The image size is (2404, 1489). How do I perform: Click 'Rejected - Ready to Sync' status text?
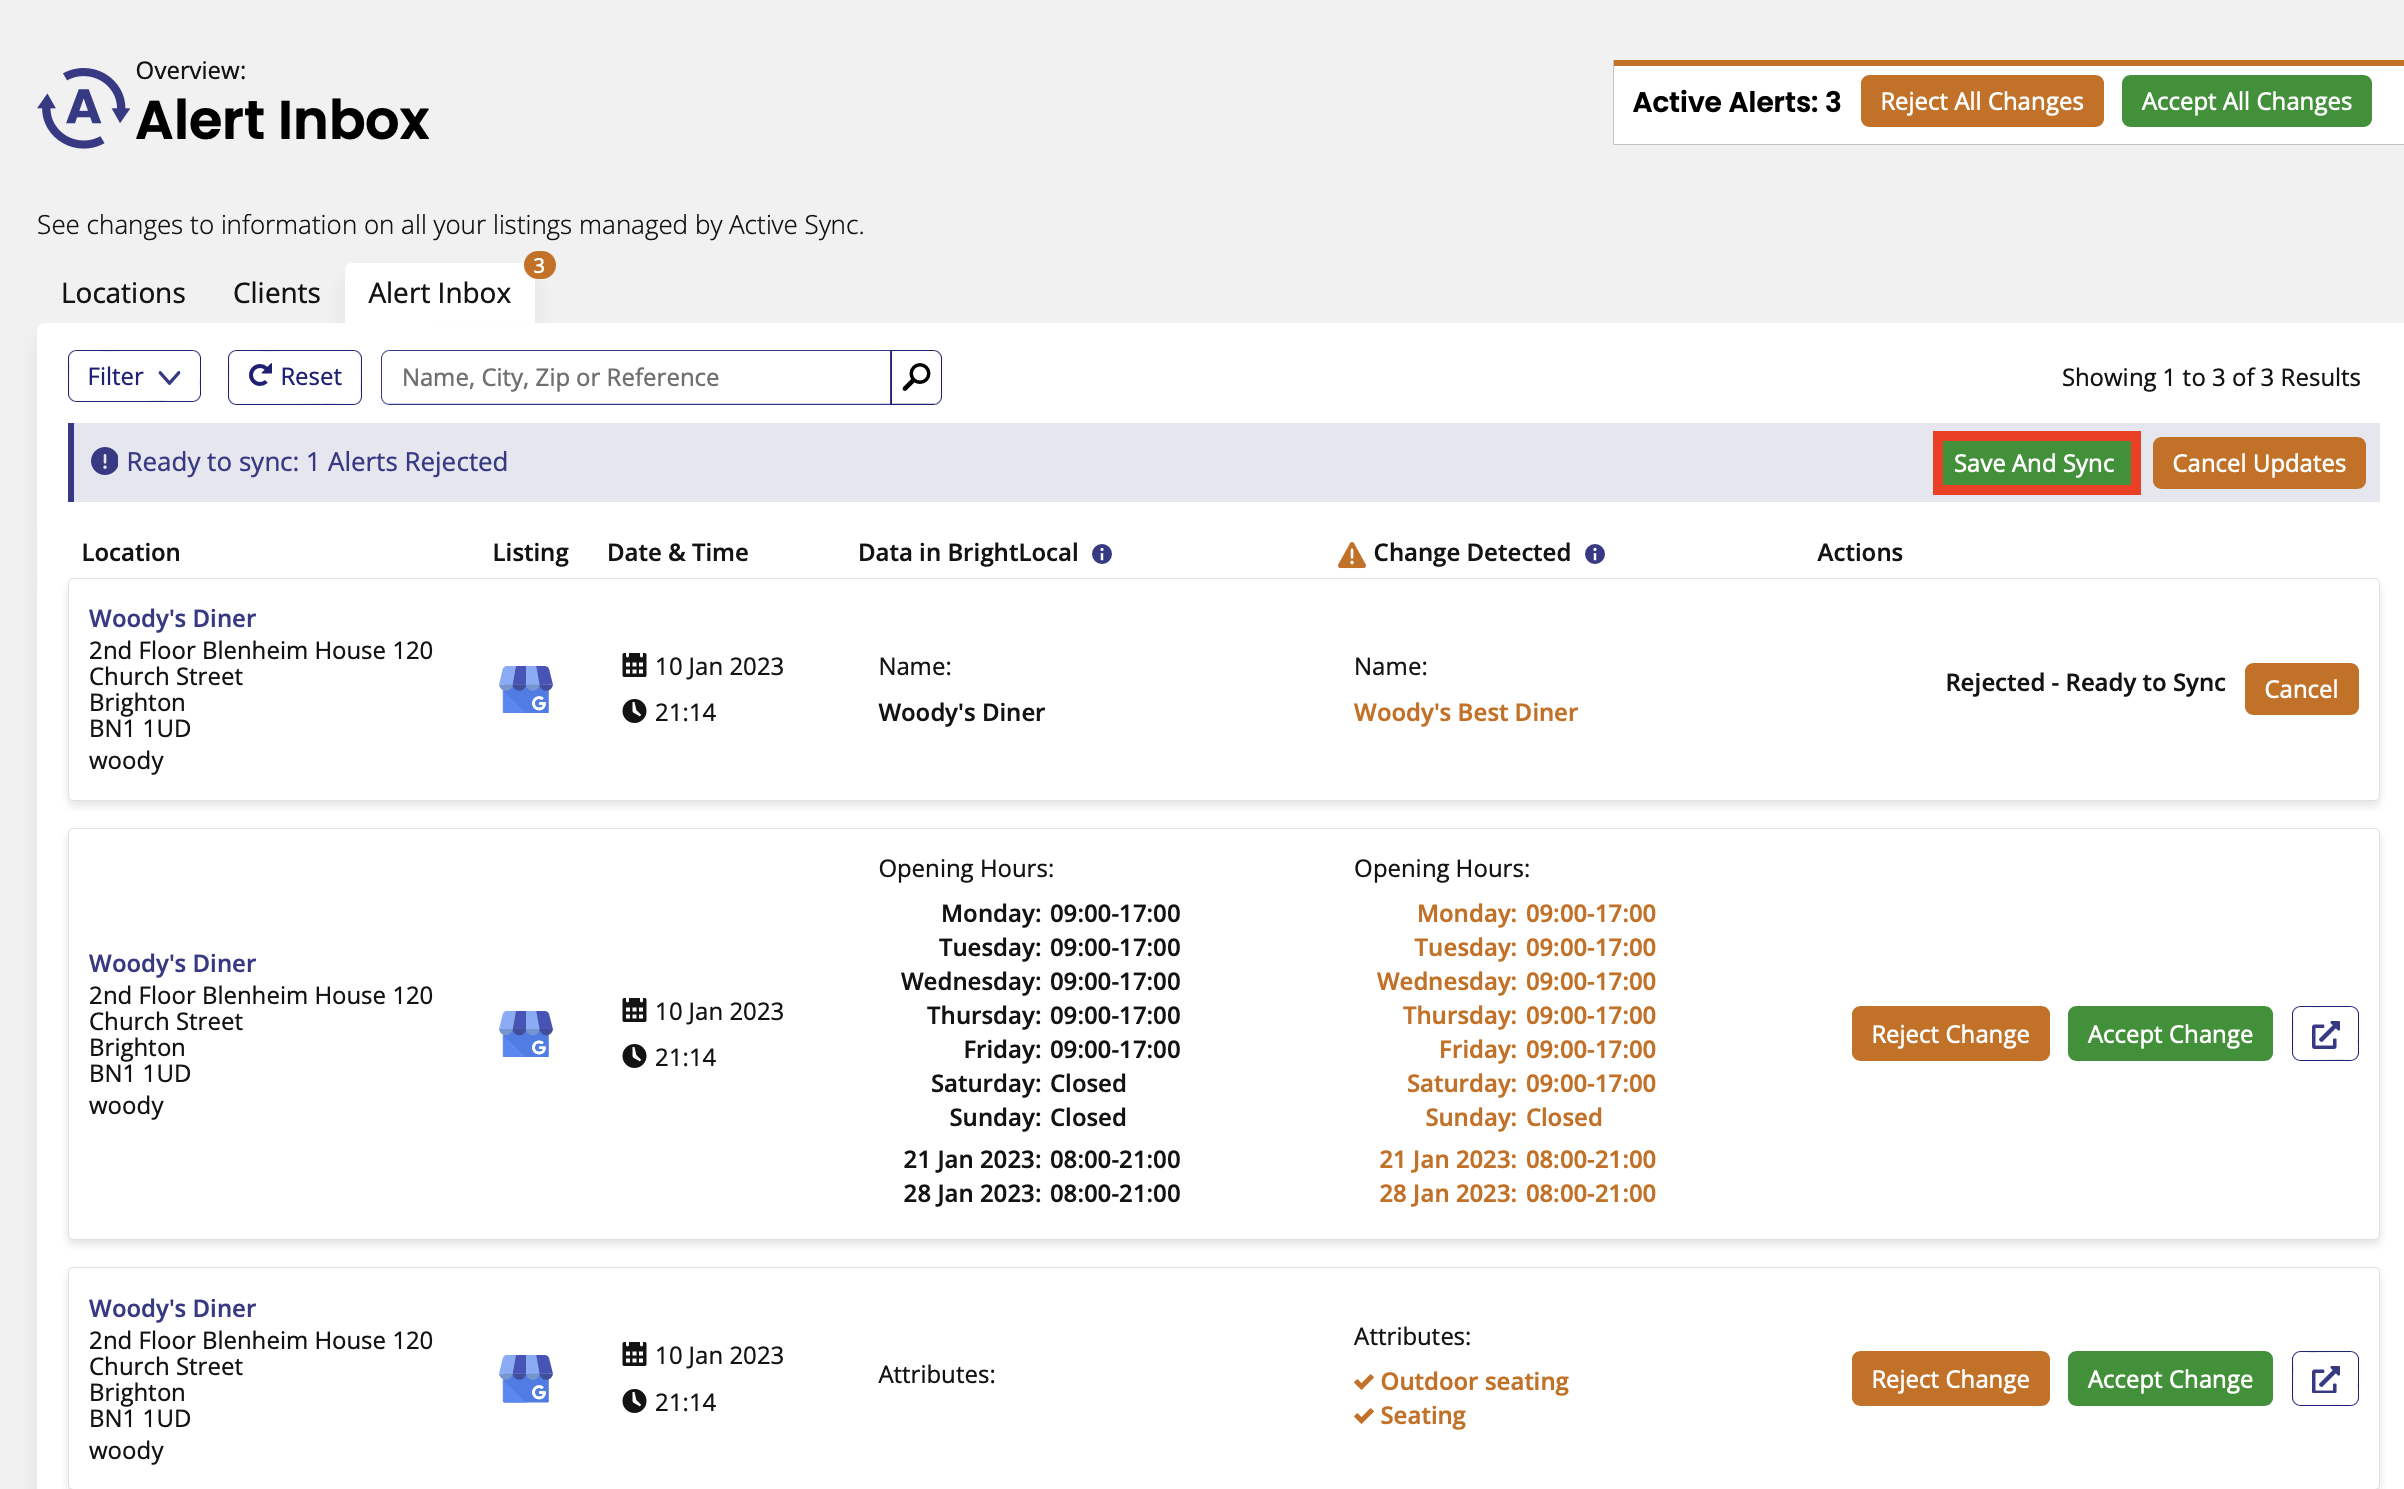[x=2085, y=682]
